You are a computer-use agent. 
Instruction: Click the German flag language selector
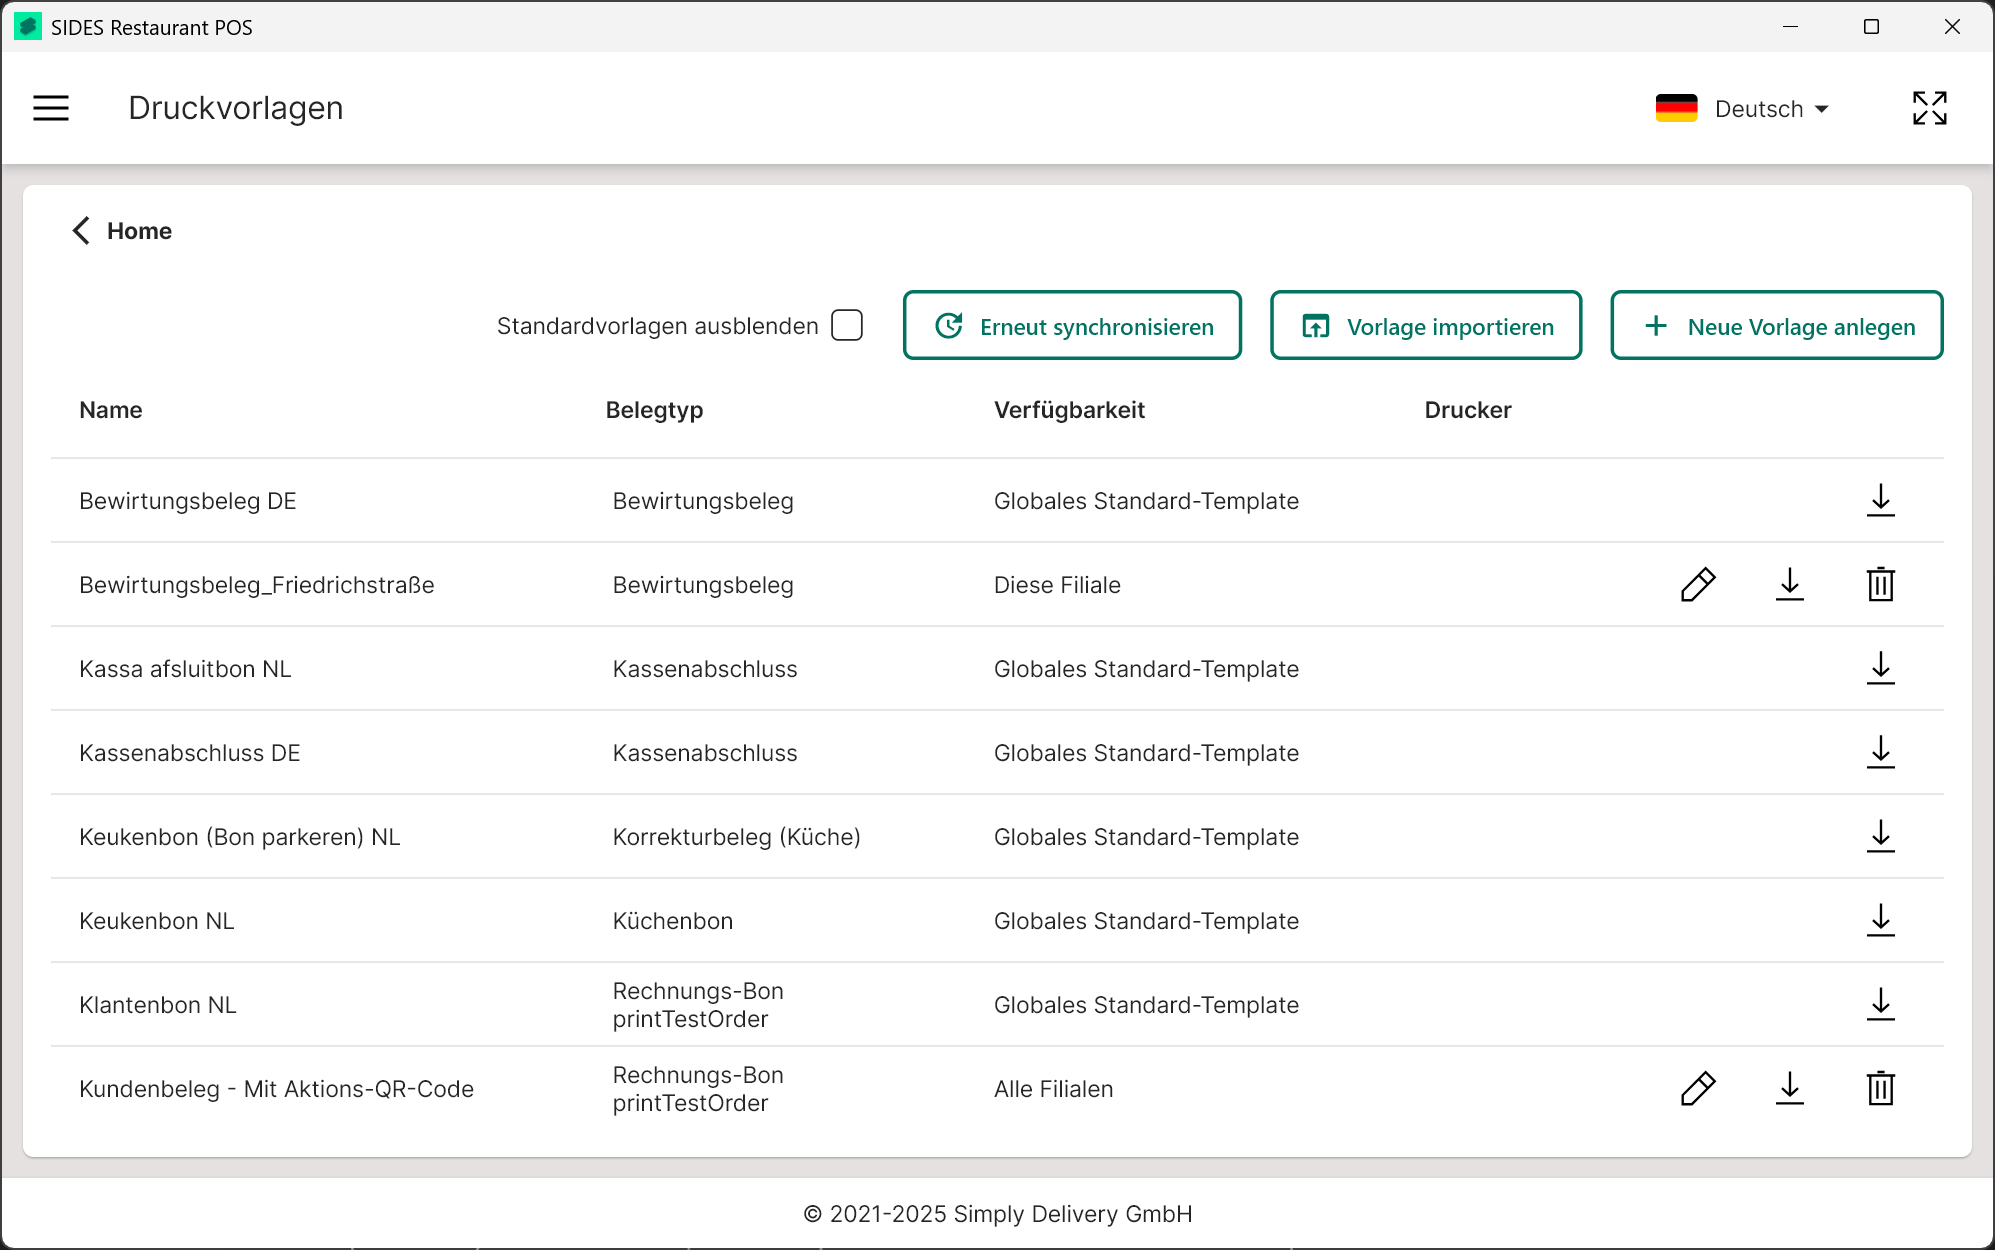pyautogui.click(x=1677, y=108)
